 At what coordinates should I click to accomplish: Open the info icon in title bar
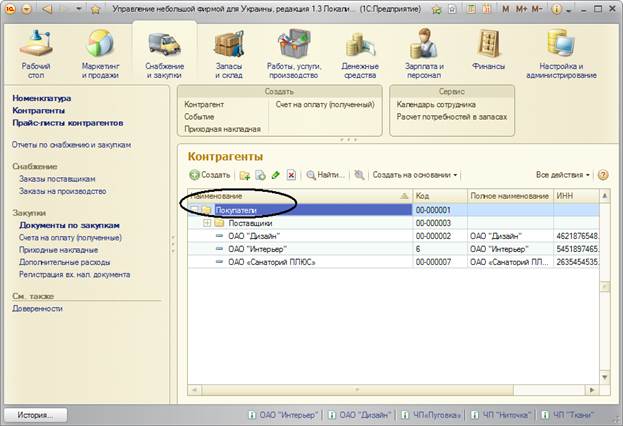pyautogui.click(x=557, y=9)
